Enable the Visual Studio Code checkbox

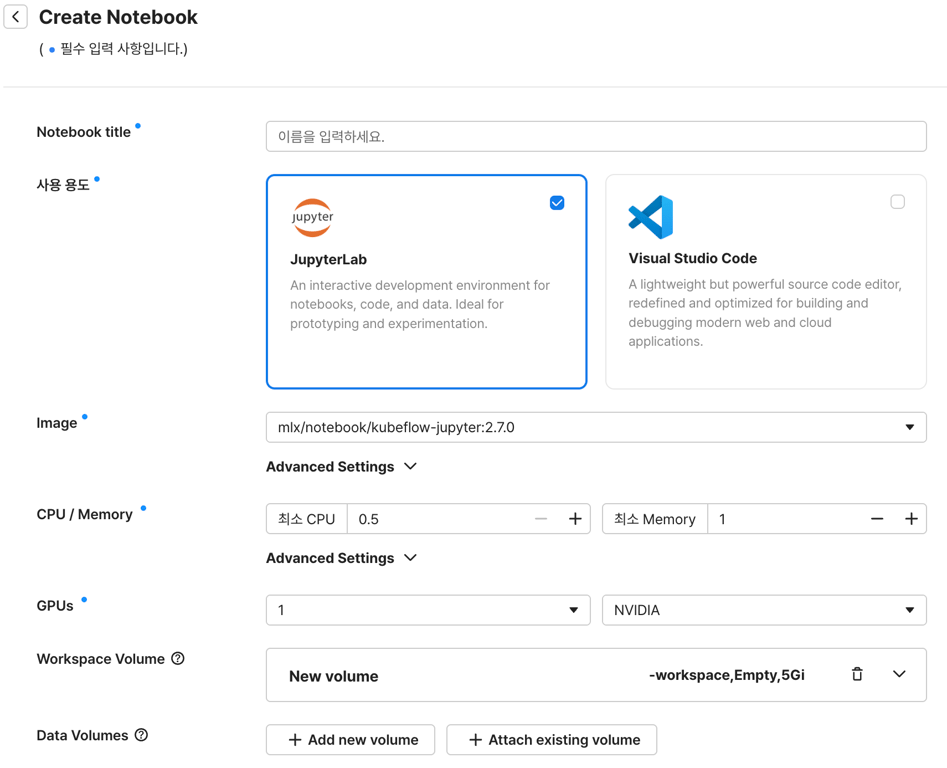click(896, 201)
